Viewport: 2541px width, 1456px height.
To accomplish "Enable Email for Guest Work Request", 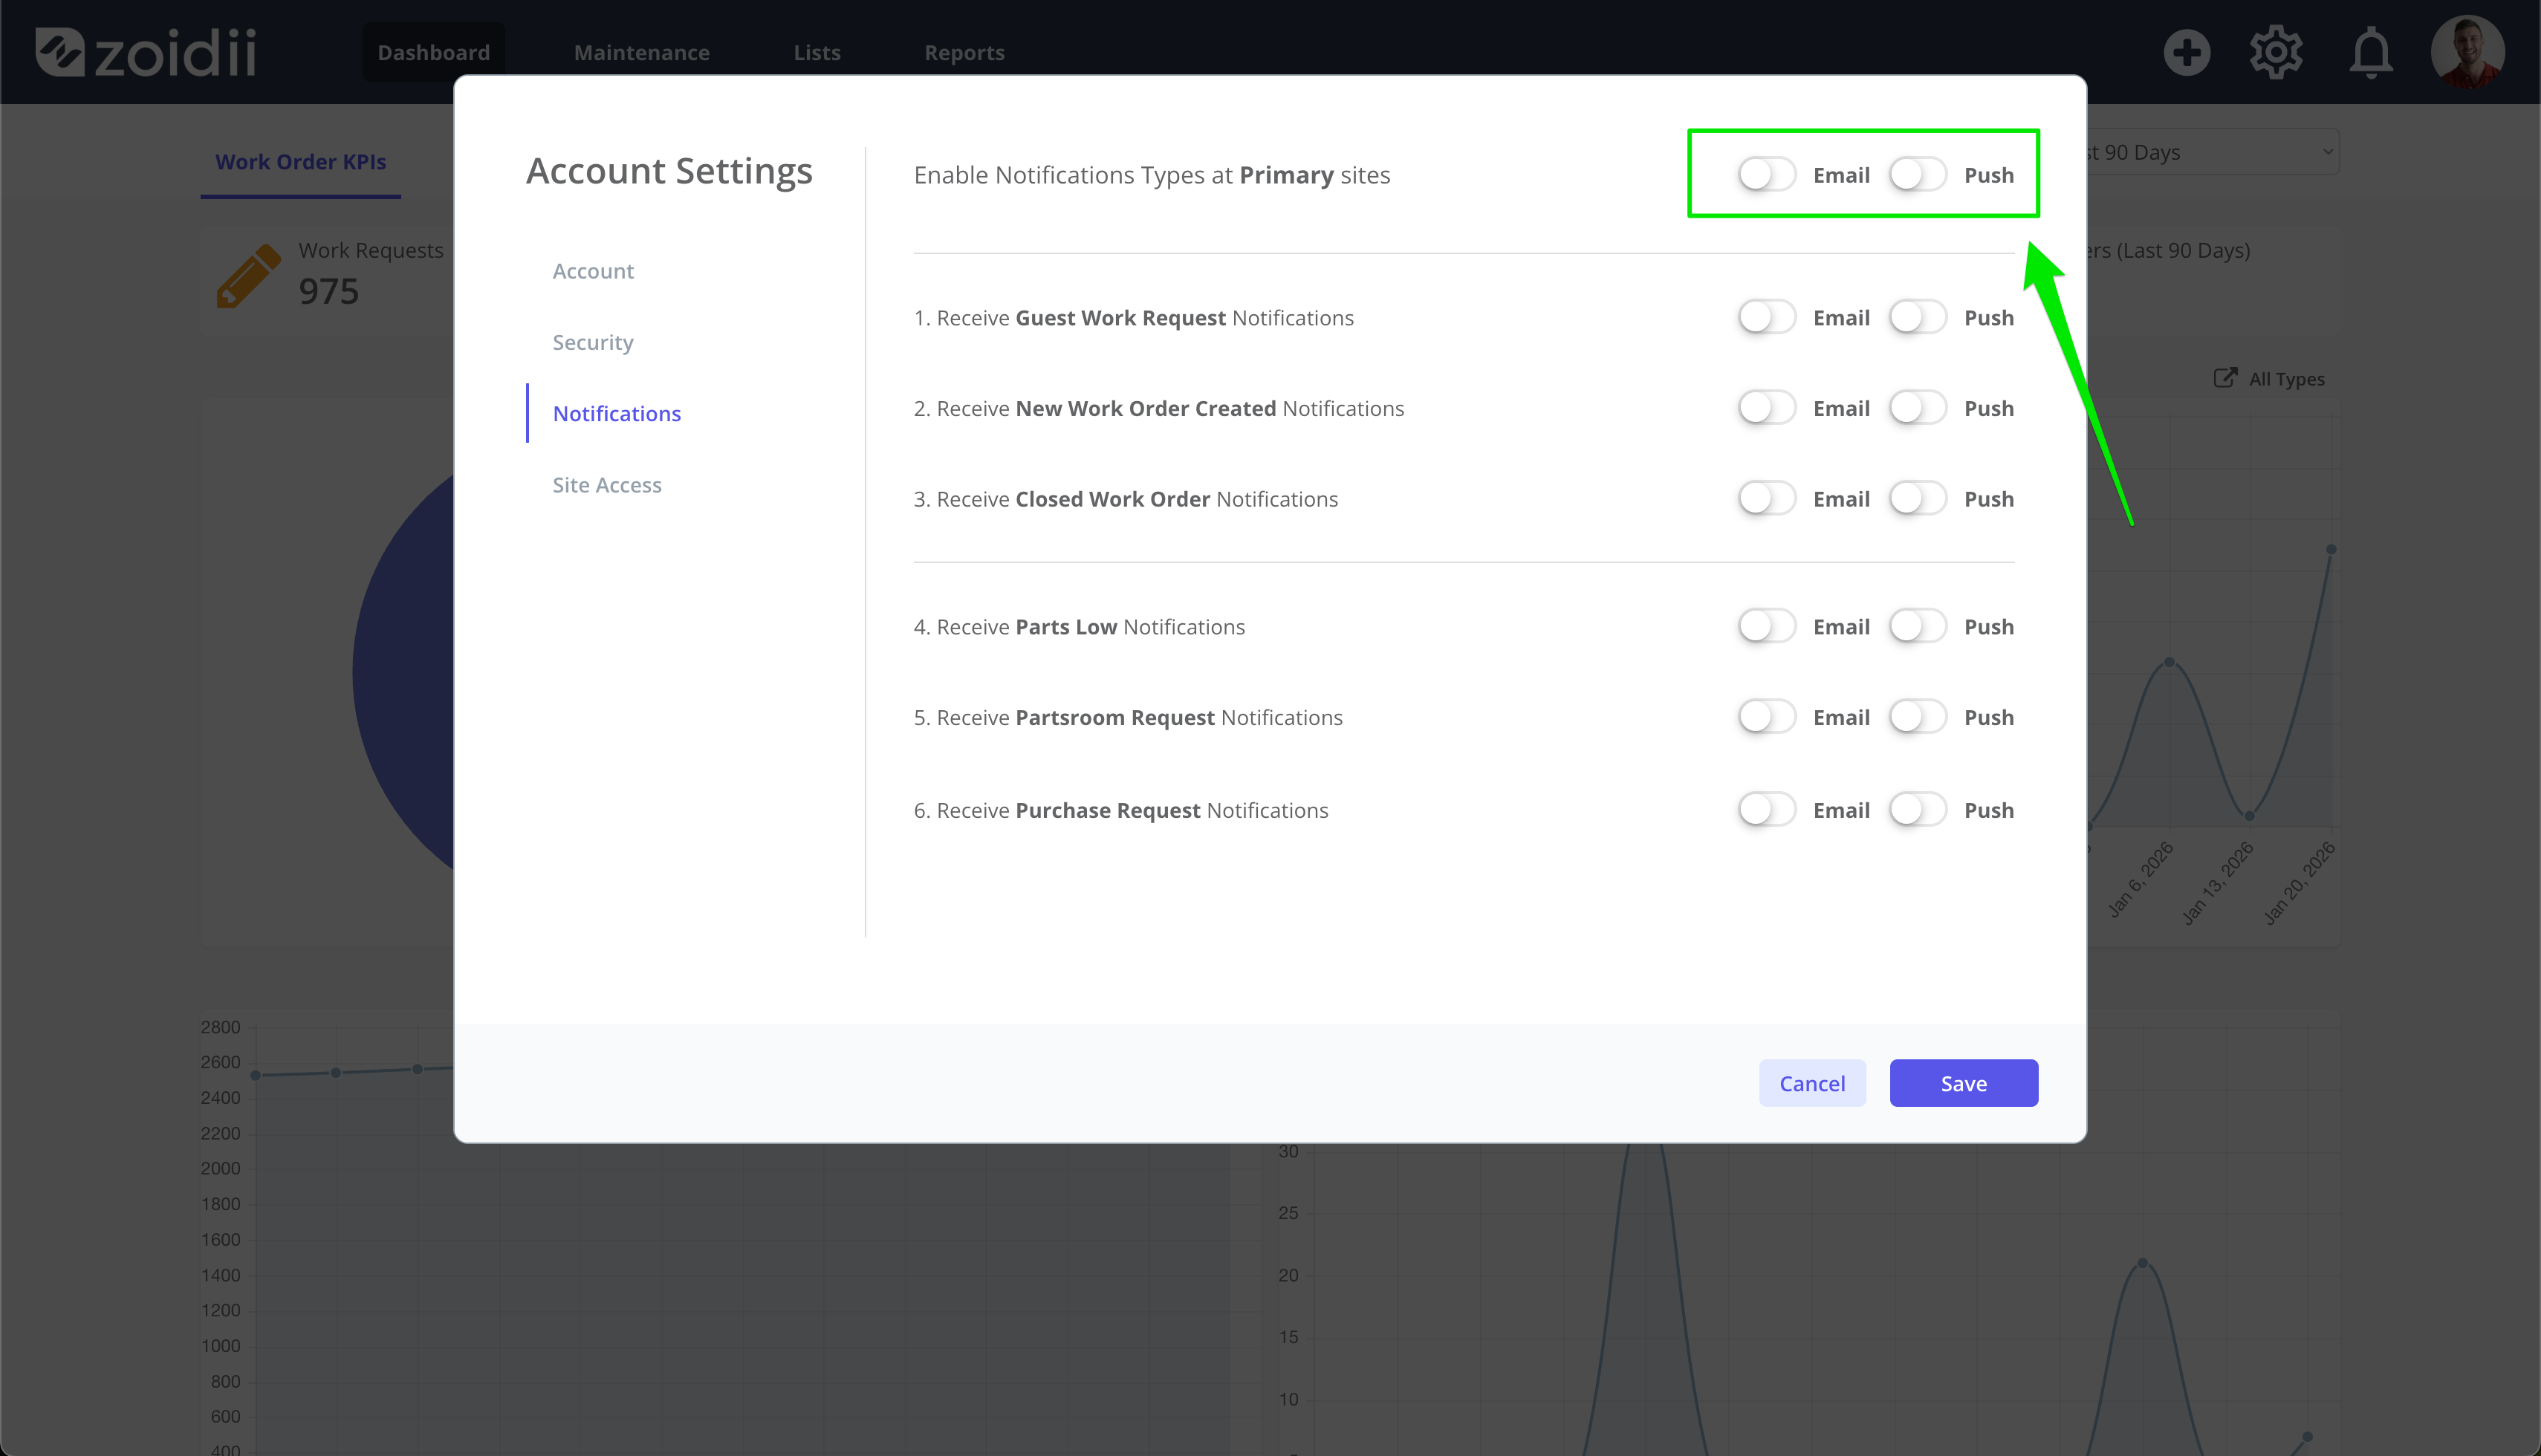I will point(1766,317).
